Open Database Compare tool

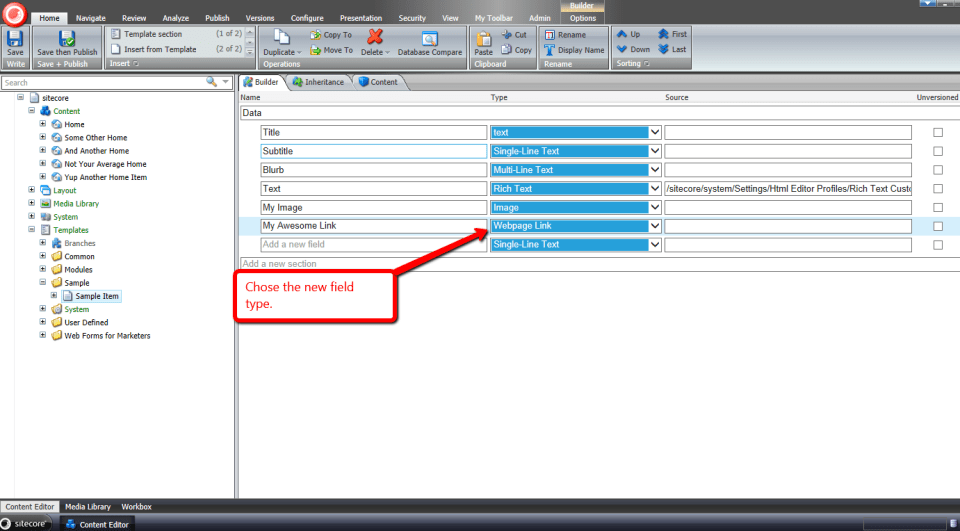click(430, 40)
